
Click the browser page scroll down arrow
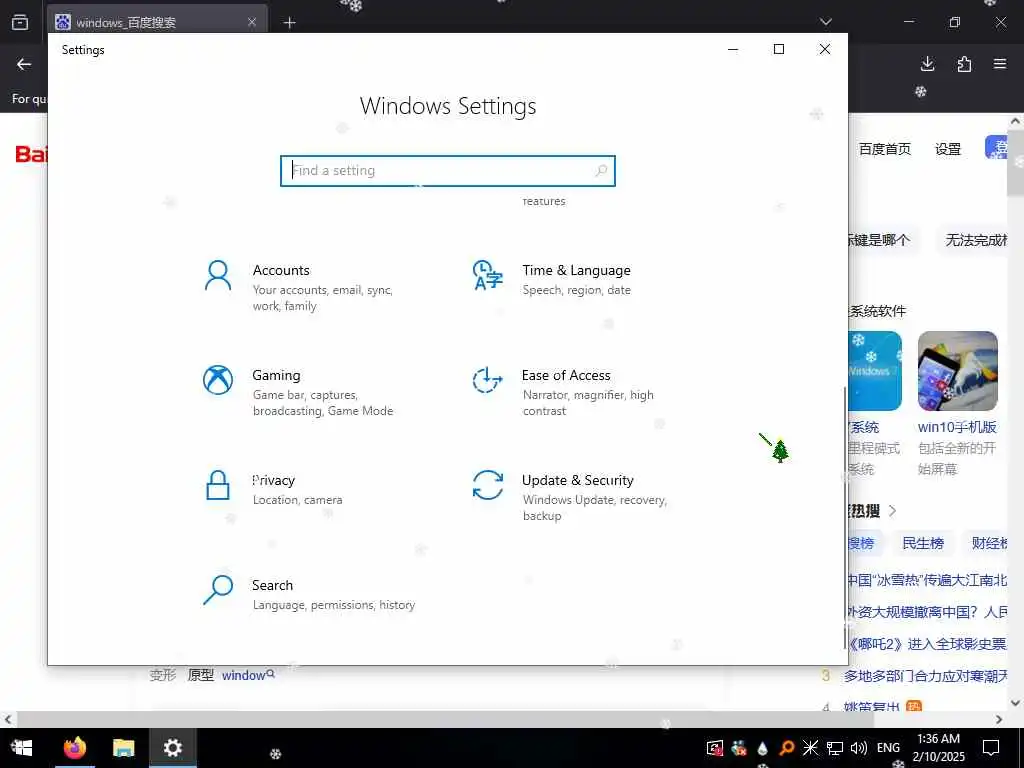1016,703
